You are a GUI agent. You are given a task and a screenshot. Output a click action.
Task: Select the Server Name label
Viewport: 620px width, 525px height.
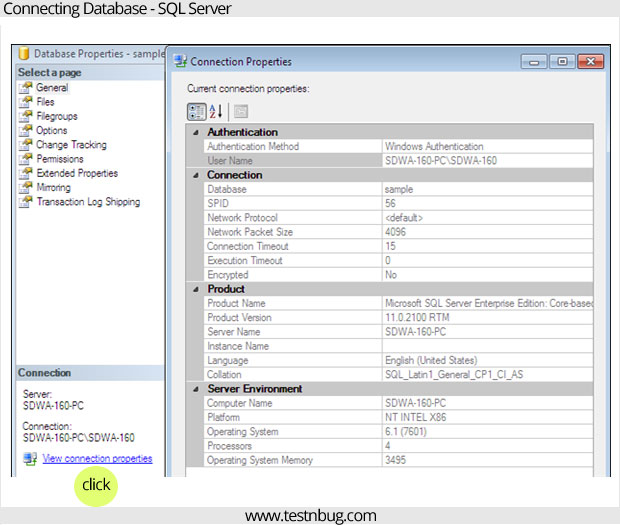tap(234, 332)
